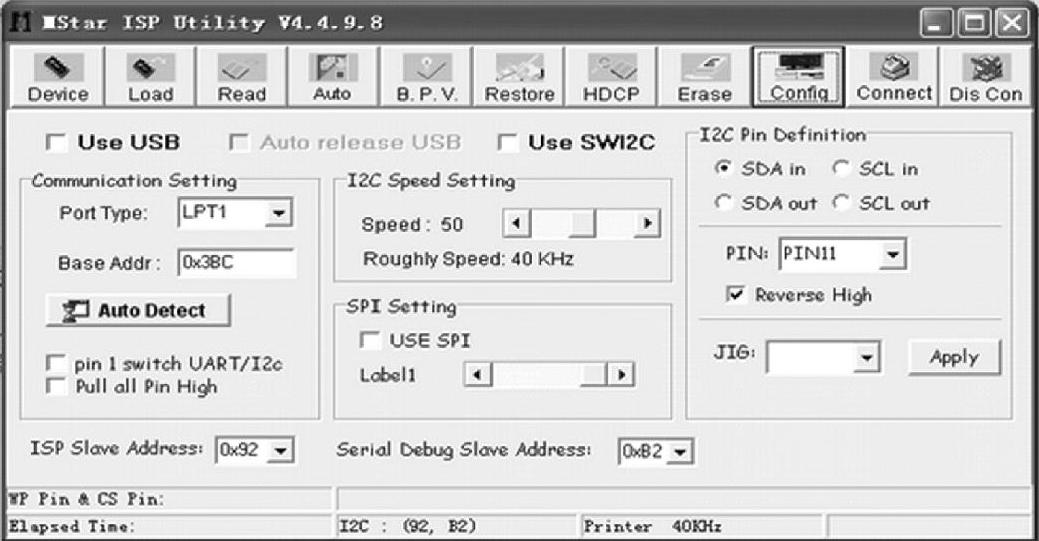
Task: Click the Dis Con toolbar icon
Action: (x=985, y=77)
